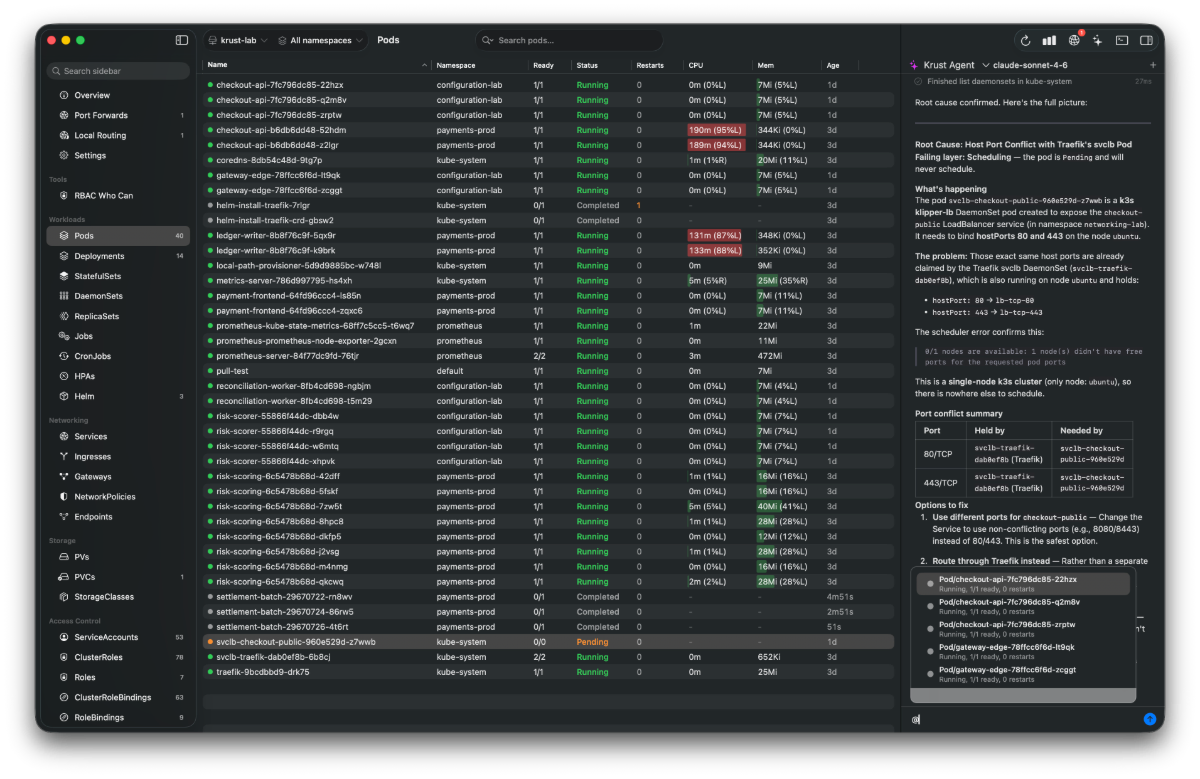Image resolution: width=1200 pixels, height=779 pixels.
Task: Change model via claude-sonnet-4-6 dropdown
Action: click(x=1030, y=65)
